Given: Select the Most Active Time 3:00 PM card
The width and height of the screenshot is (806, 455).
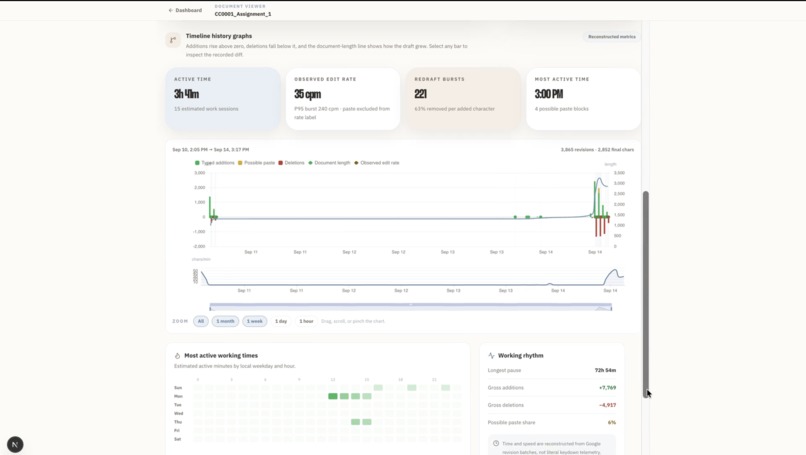Looking at the screenshot, I should coord(583,99).
